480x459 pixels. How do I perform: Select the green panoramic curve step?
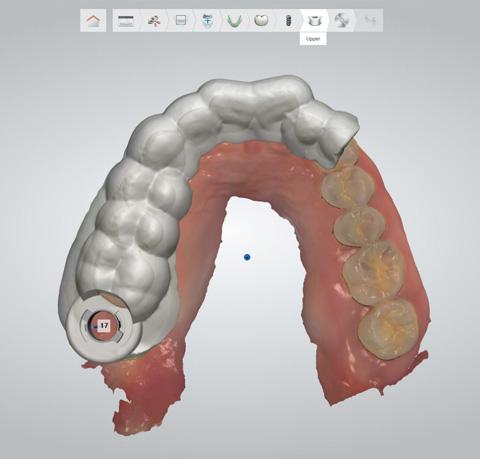point(235,21)
